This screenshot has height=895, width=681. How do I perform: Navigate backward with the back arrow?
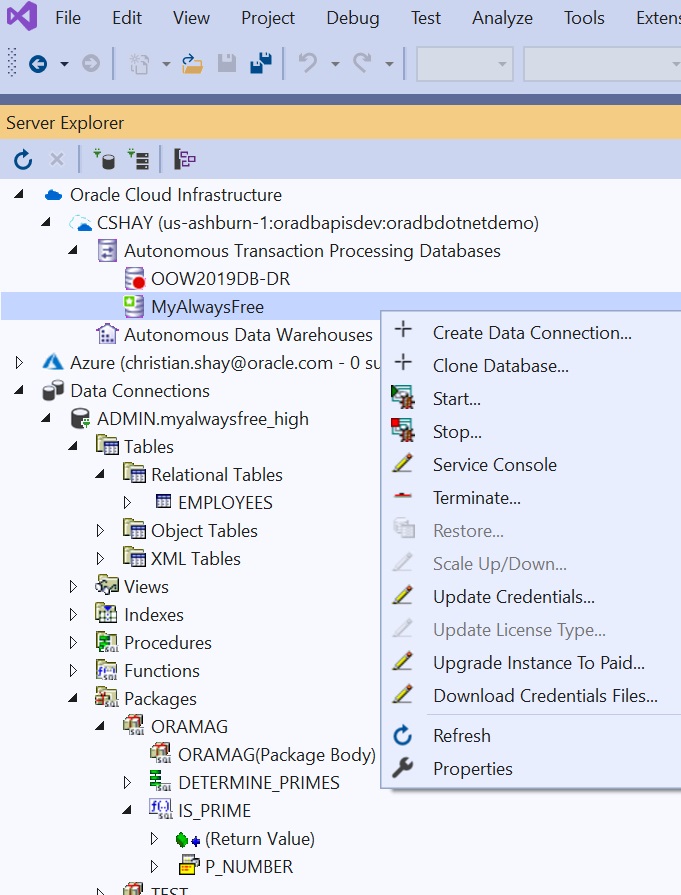click(x=38, y=63)
